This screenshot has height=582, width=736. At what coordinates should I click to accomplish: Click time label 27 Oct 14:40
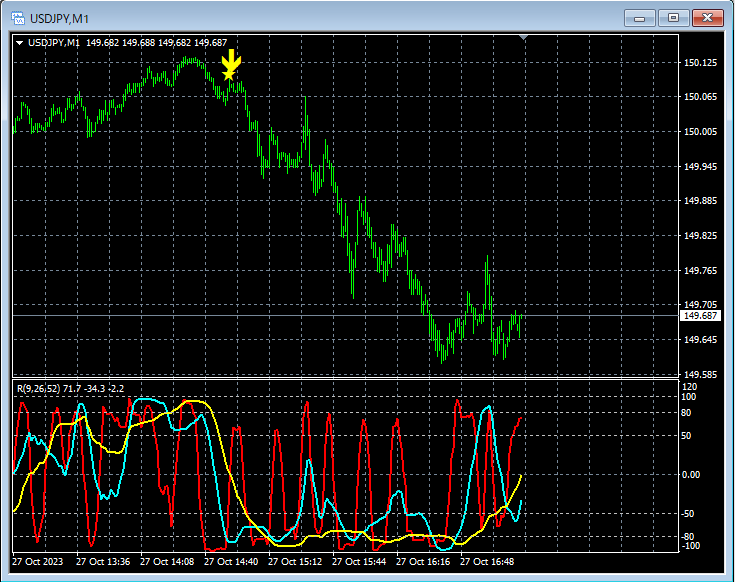[x=231, y=562]
